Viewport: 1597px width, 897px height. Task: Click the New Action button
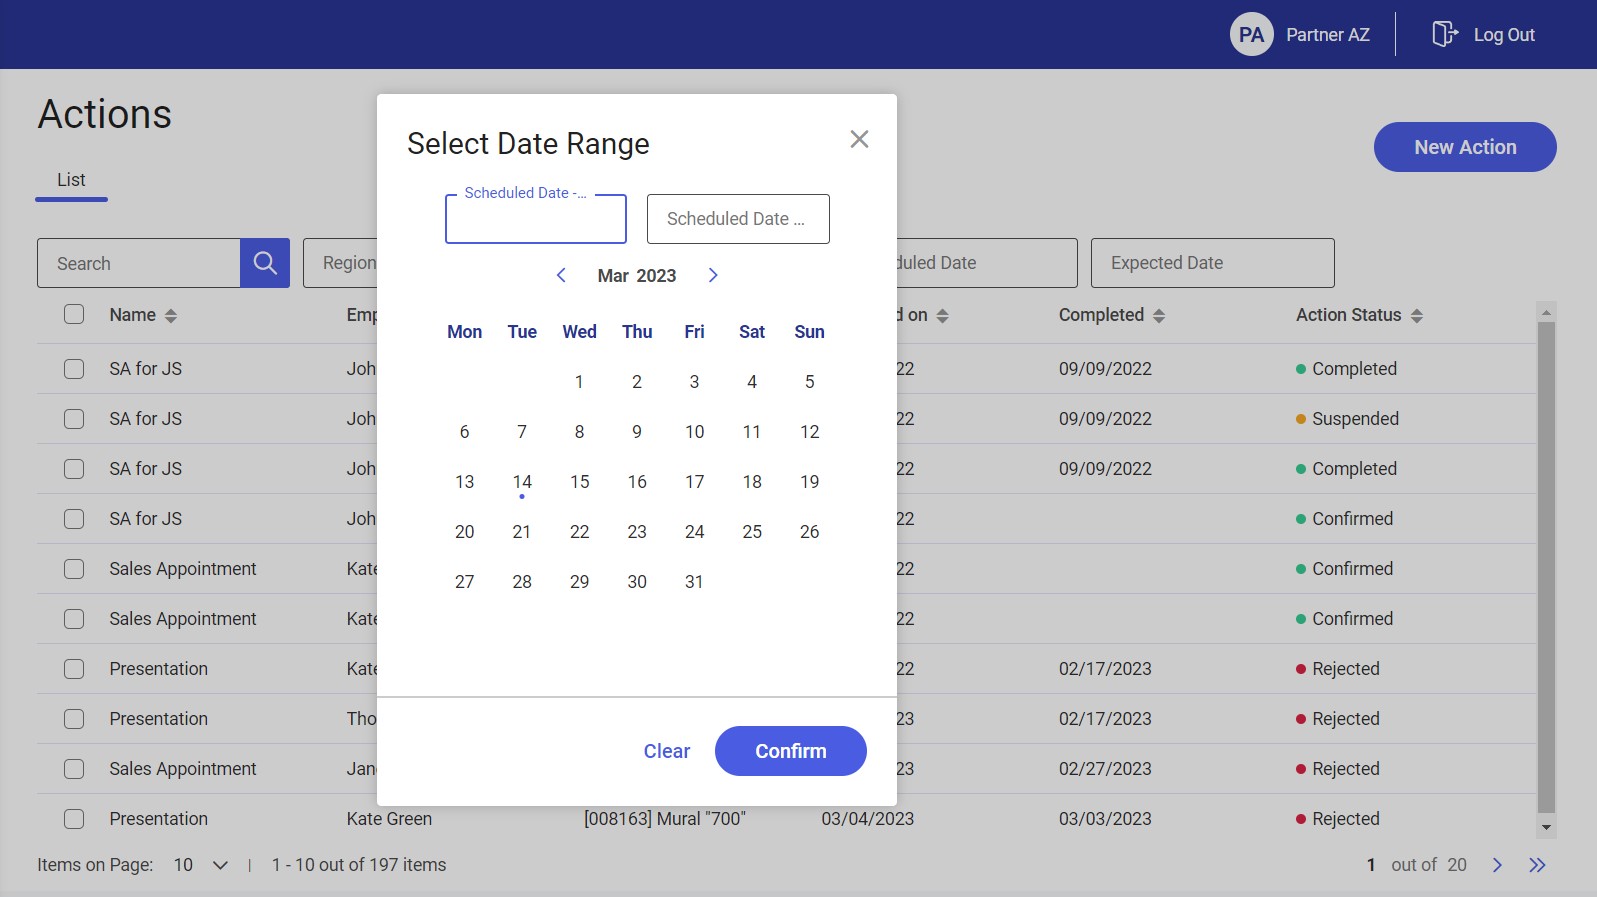[1465, 147]
